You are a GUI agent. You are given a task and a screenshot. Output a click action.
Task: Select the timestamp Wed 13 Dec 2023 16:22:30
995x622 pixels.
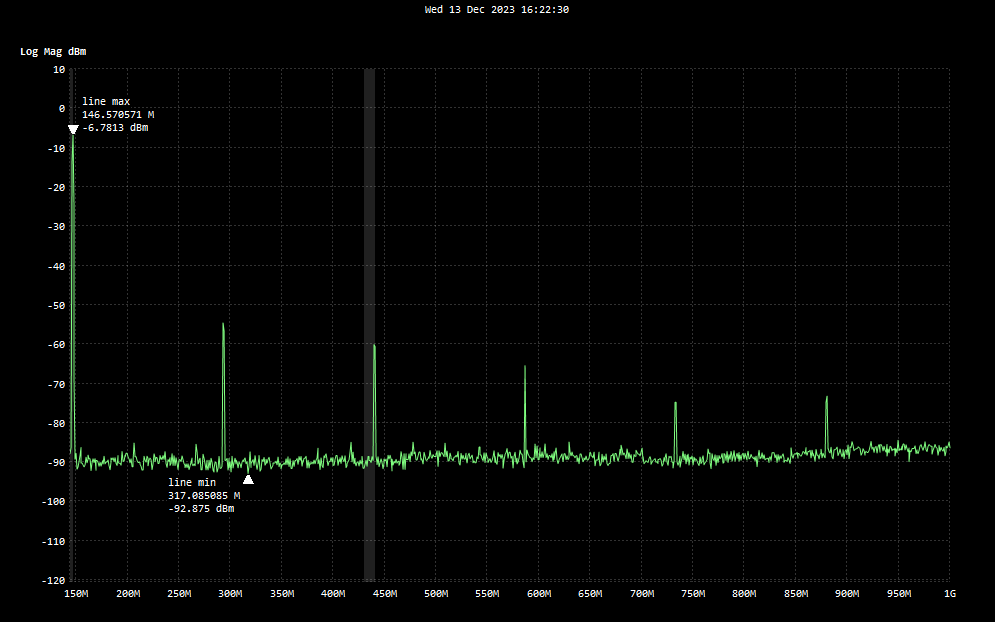[x=496, y=10]
